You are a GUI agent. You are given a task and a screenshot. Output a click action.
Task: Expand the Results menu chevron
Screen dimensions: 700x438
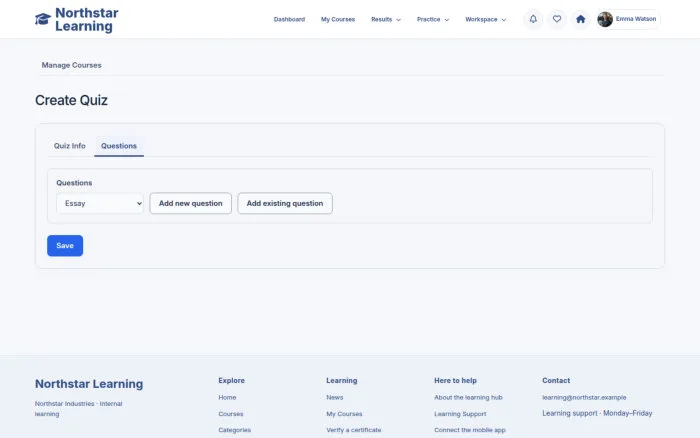(399, 20)
